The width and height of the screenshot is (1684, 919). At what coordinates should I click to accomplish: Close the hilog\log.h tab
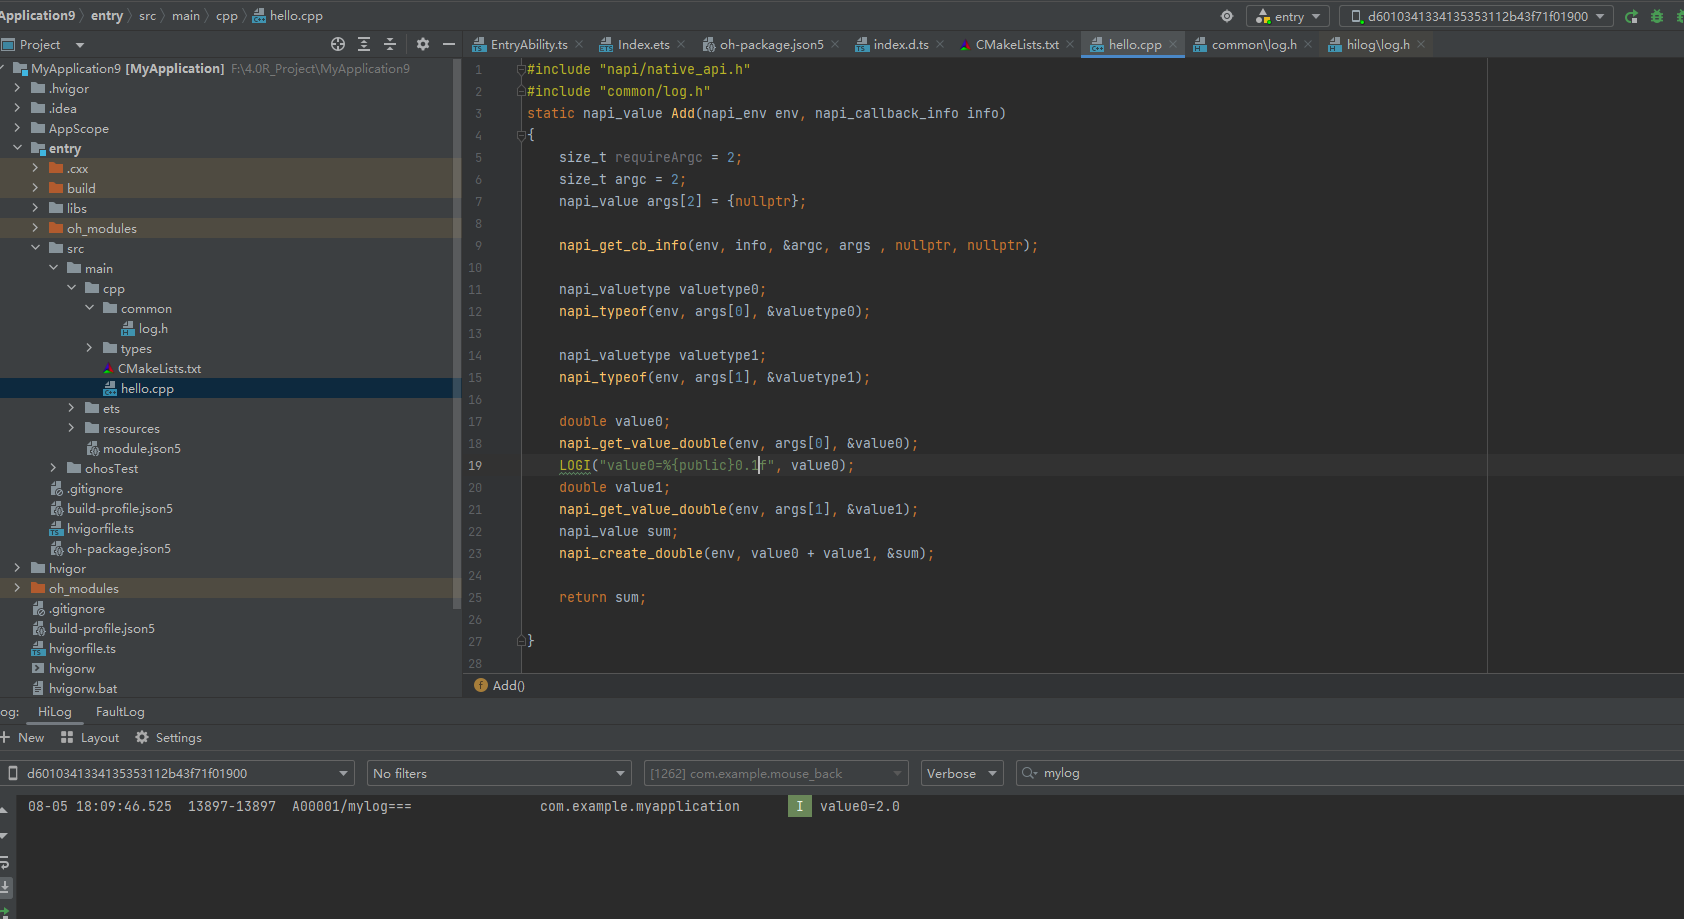pos(1421,44)
